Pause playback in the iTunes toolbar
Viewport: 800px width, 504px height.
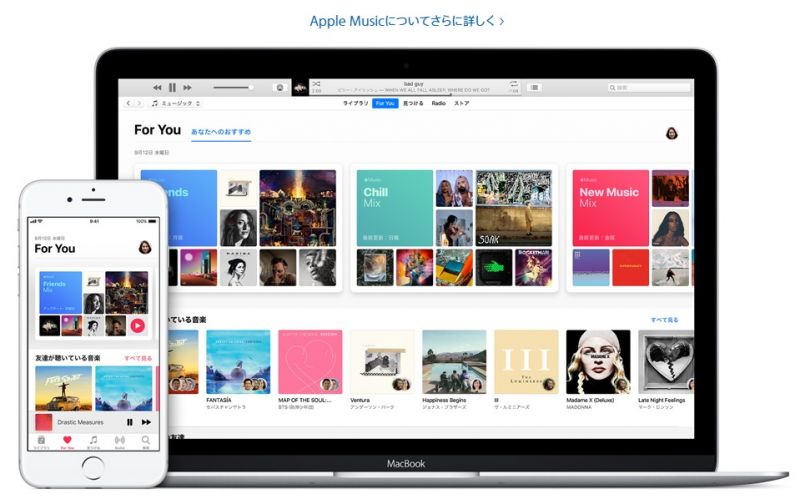coord(172,88)
